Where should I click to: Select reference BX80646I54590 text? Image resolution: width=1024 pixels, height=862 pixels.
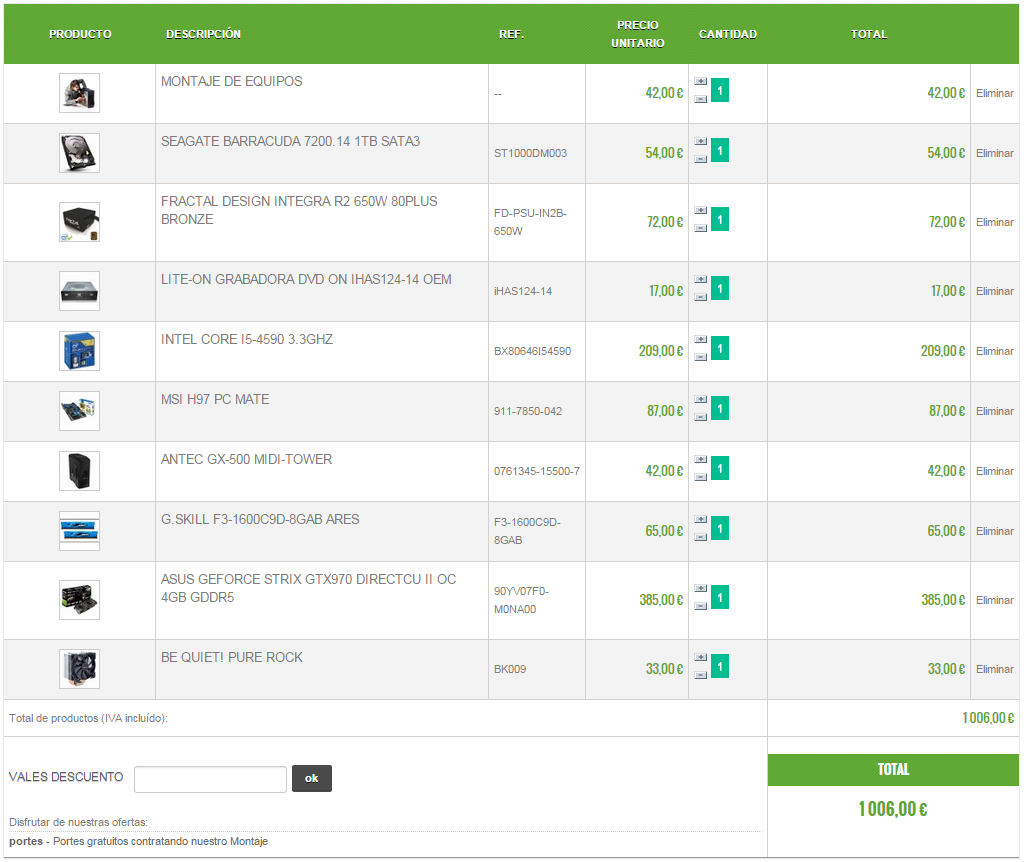coord(532,351)
